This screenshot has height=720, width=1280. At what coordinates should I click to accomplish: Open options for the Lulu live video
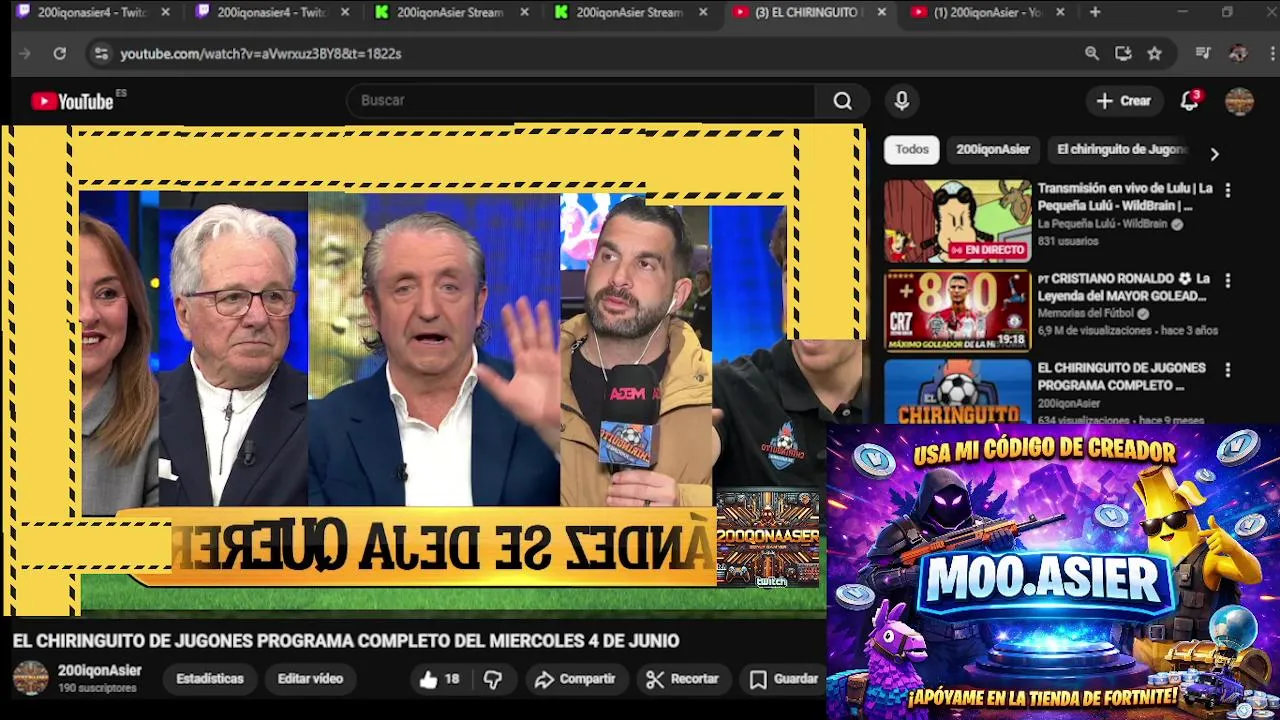pyautogui.click(x=1228, y=190)
